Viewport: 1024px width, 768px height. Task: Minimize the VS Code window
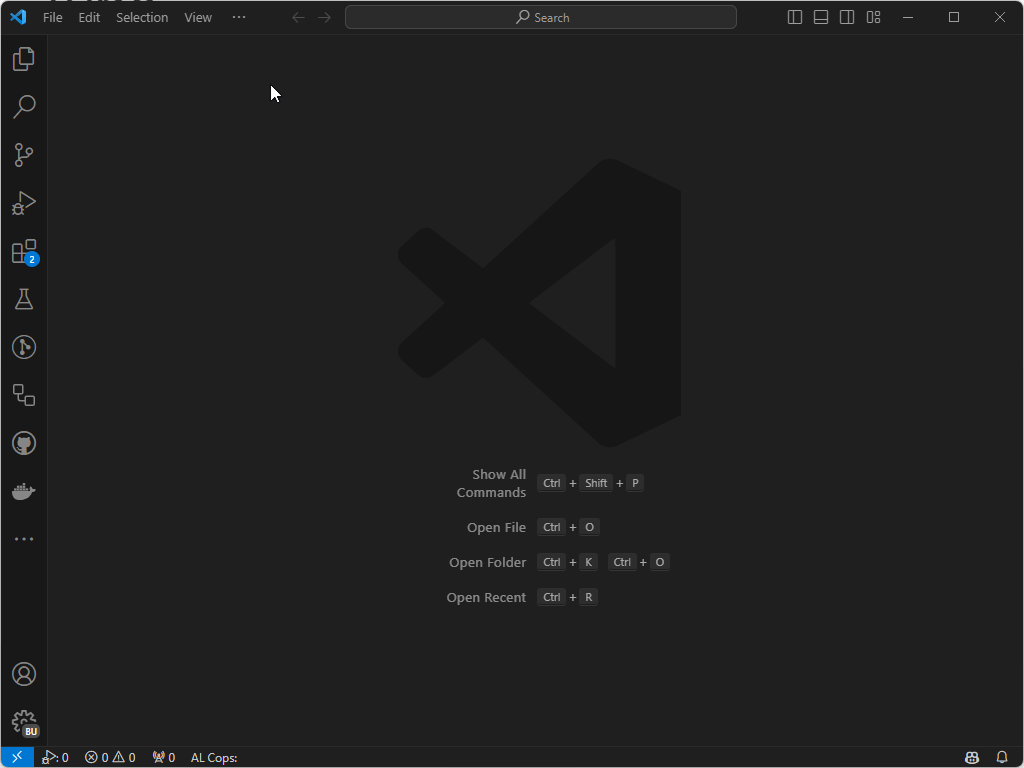point(908,18)
